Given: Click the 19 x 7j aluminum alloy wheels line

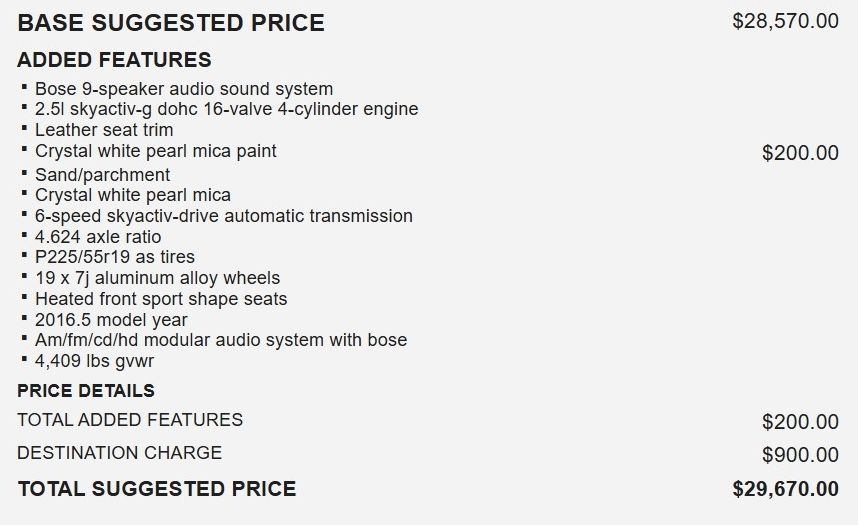Looking at the screenshot, I should (x=157, y=278).
